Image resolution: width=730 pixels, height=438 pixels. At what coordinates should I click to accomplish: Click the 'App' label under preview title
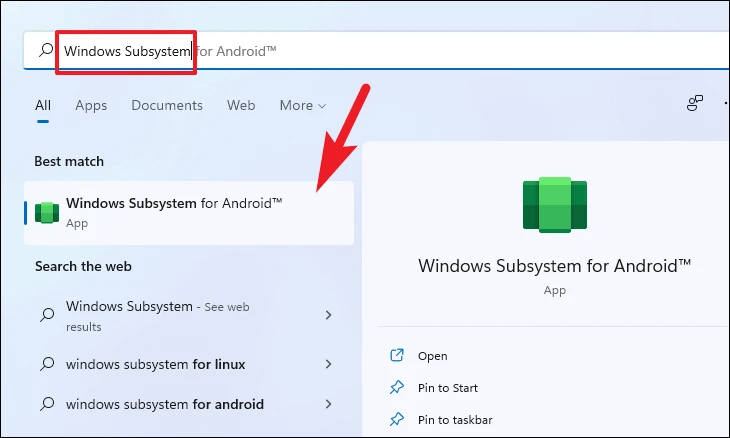click(x=554, y=290)
